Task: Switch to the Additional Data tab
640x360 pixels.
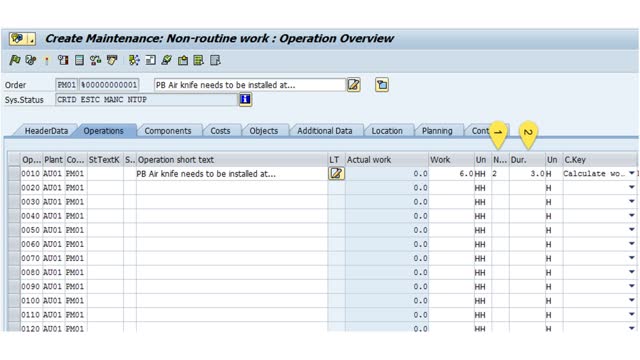Action: pyautogui.click(x=324, y=131)
